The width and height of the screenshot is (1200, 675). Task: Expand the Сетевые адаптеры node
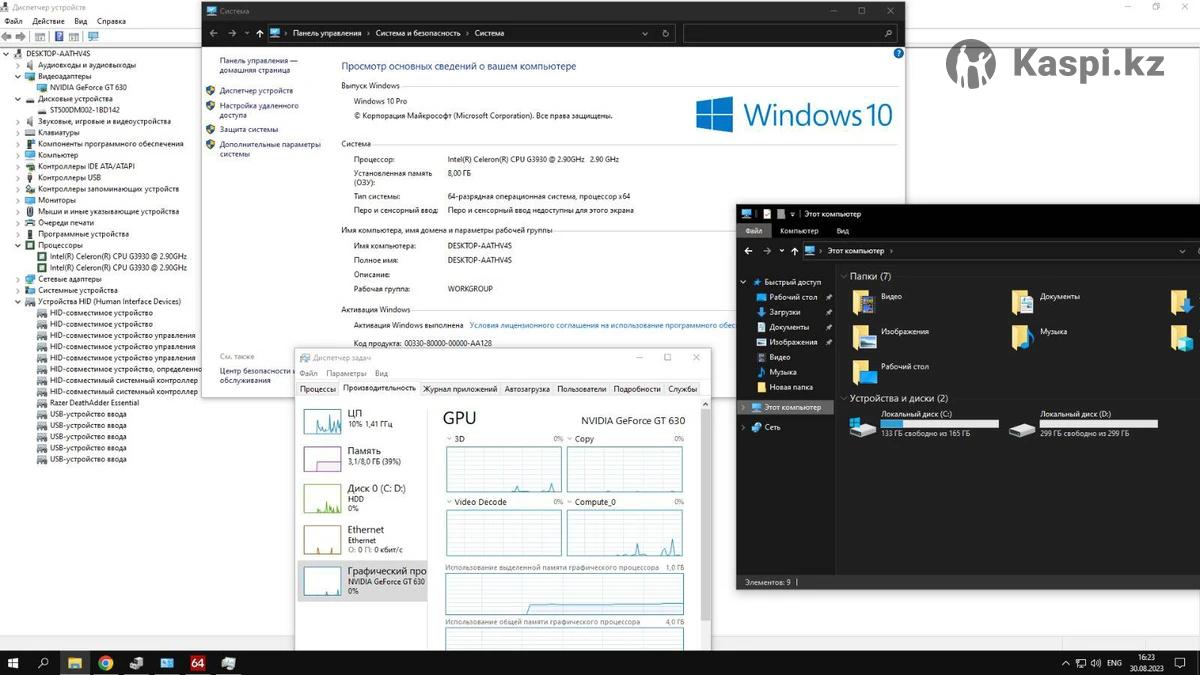18,279
